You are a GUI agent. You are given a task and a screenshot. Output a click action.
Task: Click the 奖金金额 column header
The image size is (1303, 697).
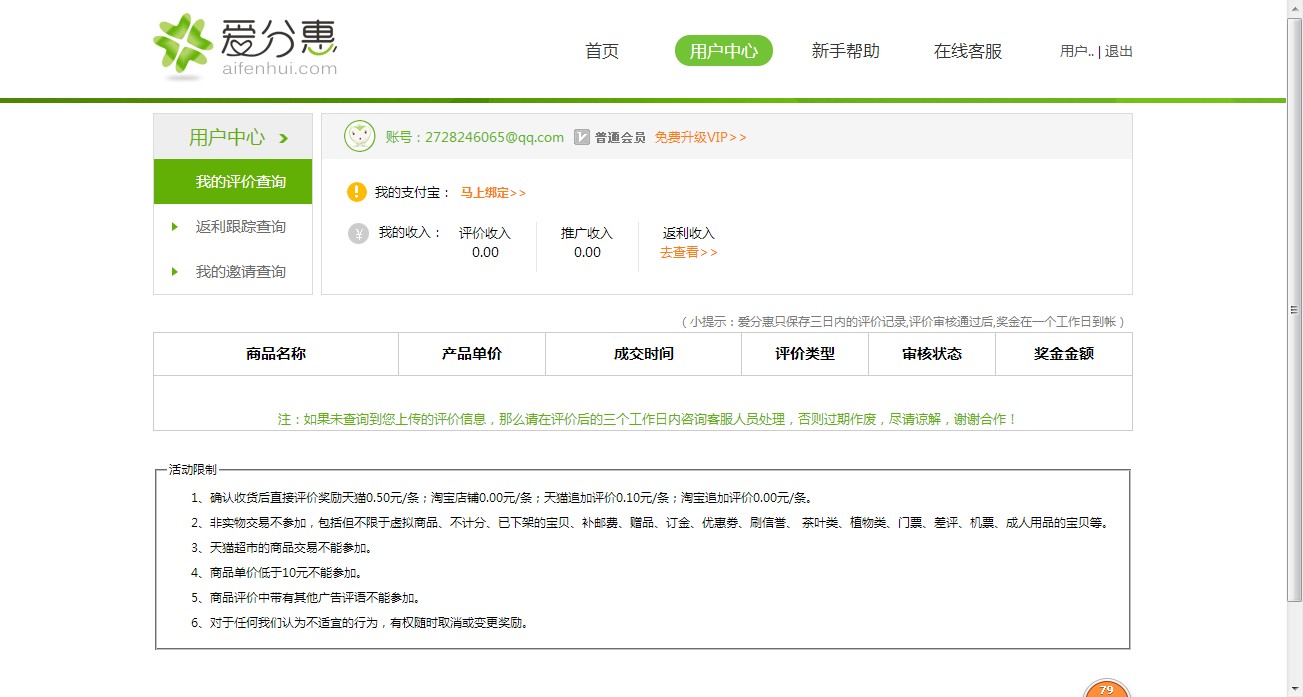click(1064, 354)
